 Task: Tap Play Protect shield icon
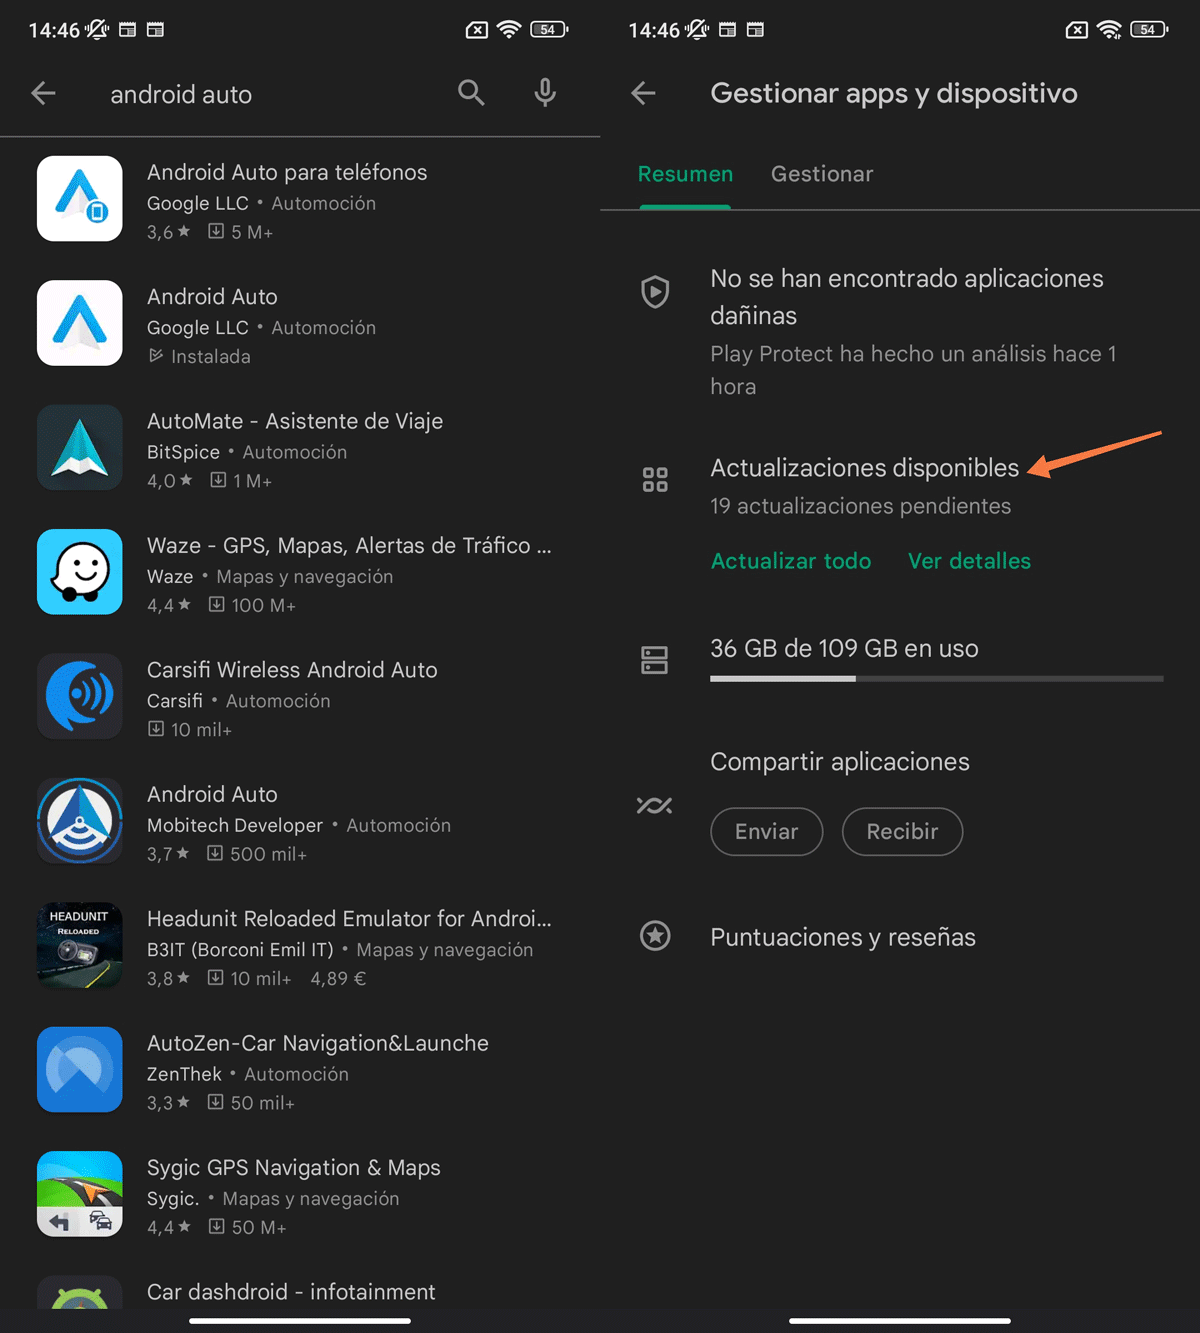tap(655, 292)
